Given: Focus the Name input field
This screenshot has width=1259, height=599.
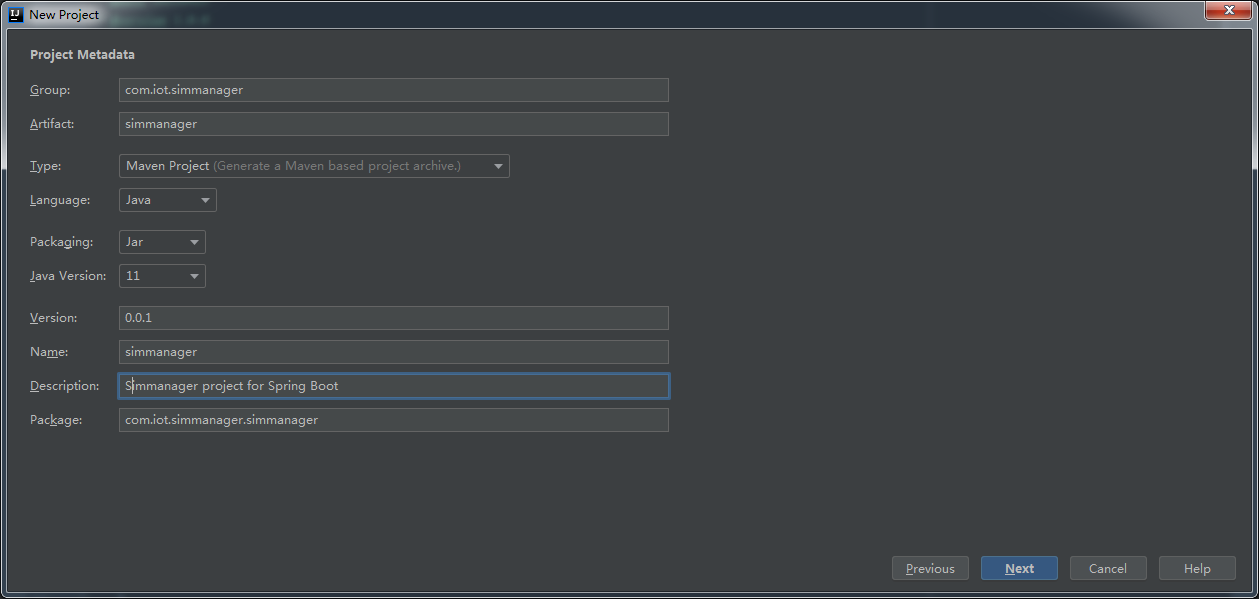Looking at the screenshot, I should [x=394, y=352].
